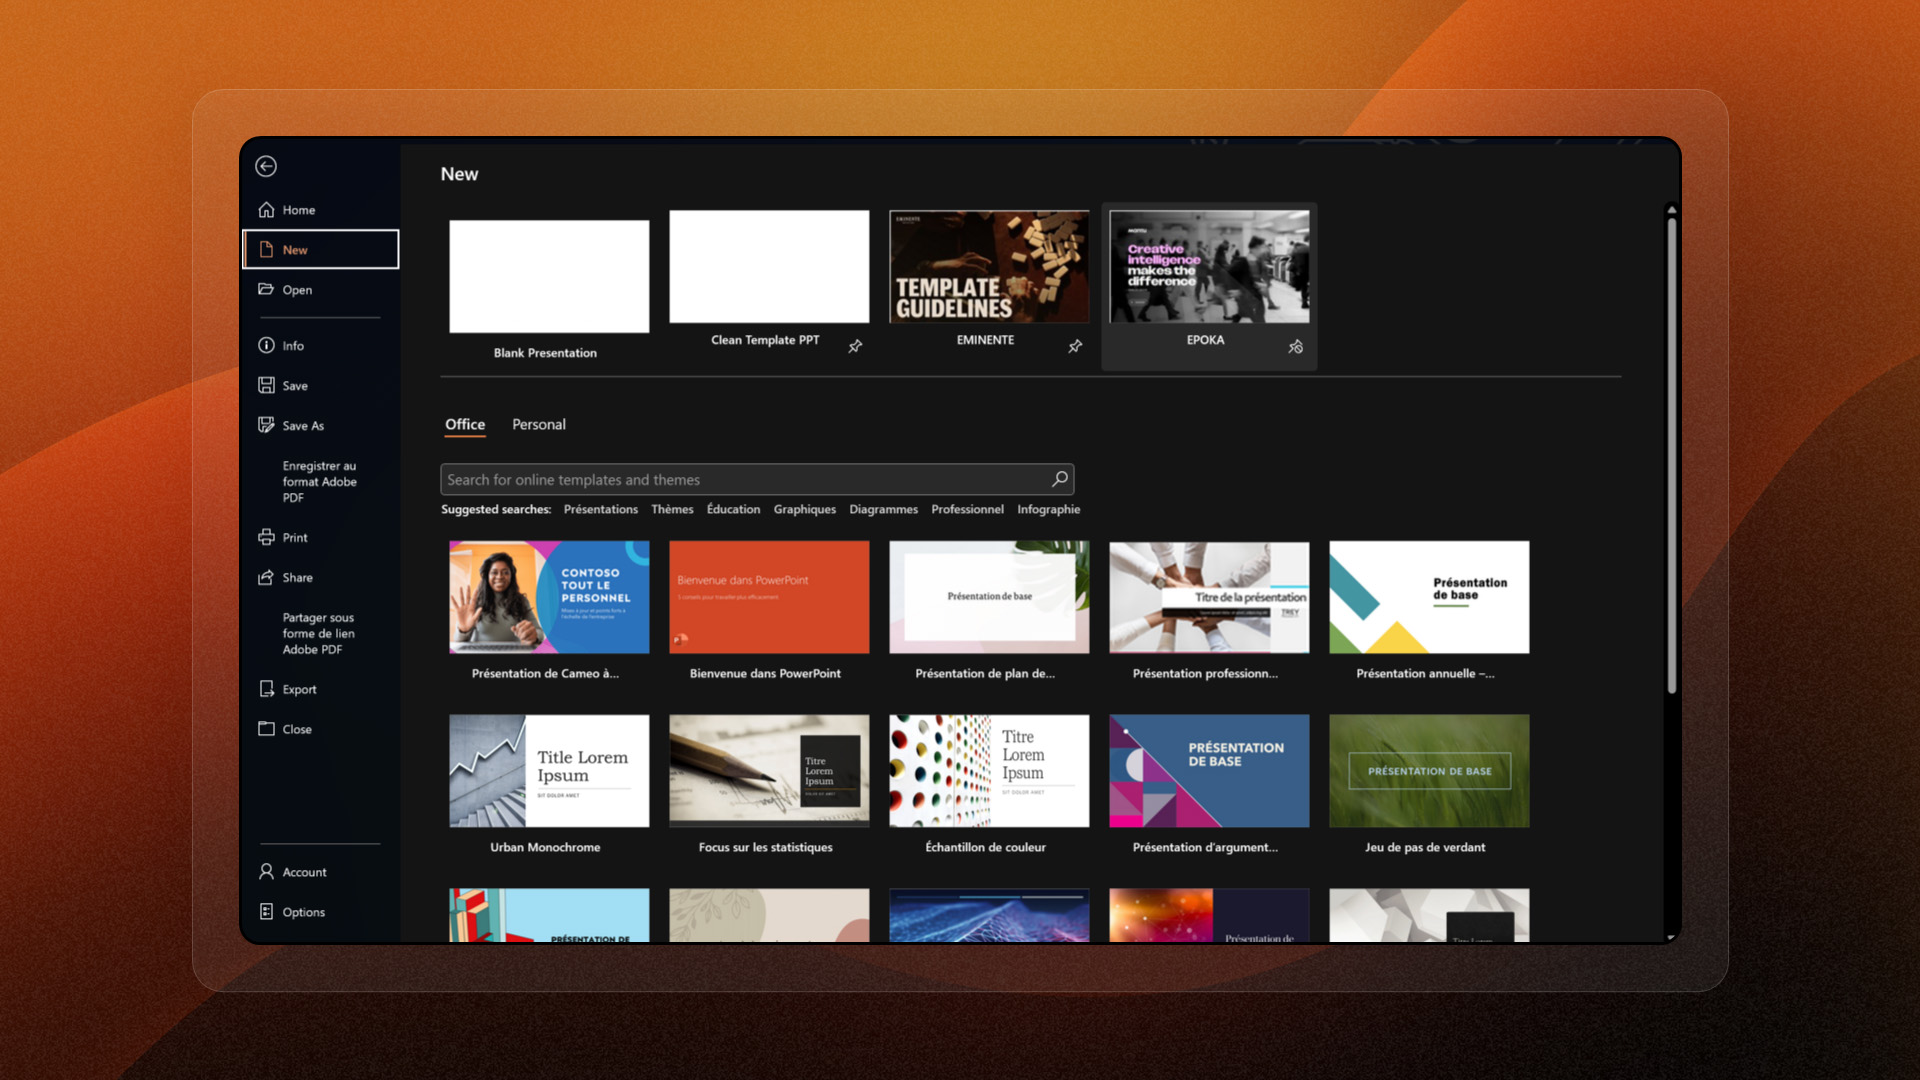Select the Focus sur les statistiques template
1920x1080 pixels.
click(x=769, y=771)
